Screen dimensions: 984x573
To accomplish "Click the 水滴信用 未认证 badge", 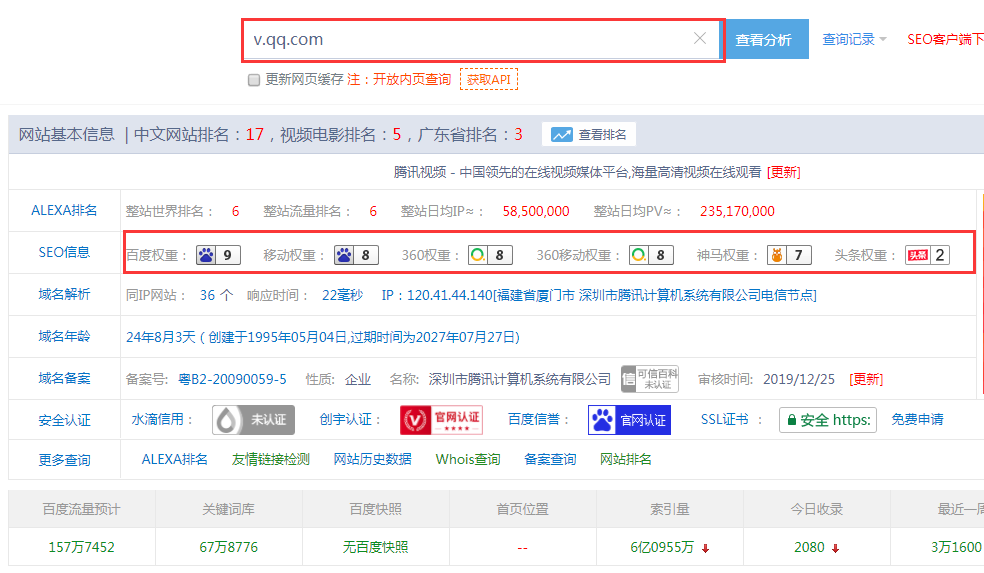I will point(253,420).
